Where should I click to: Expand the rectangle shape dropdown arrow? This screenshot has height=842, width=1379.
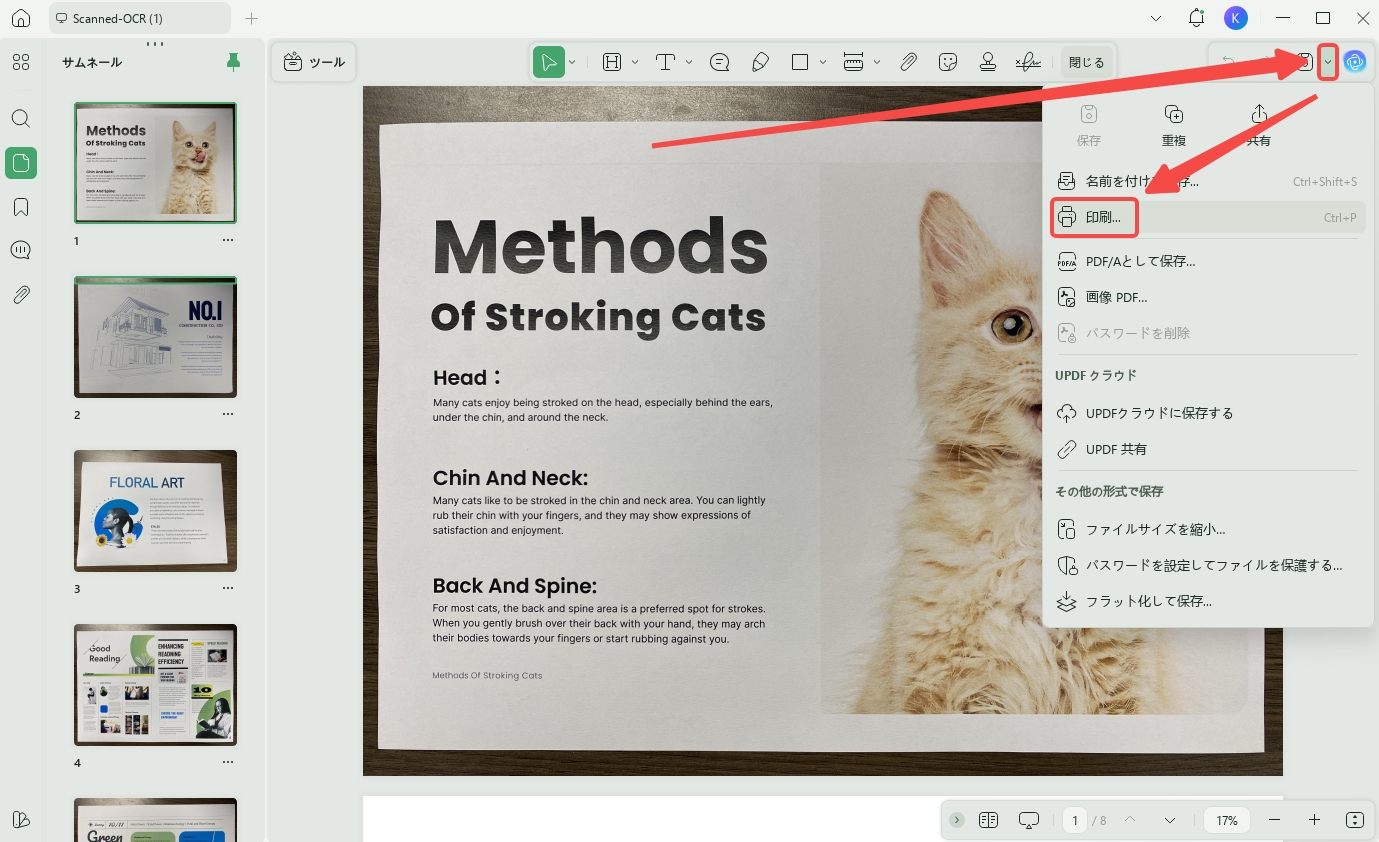coord(823,62)
